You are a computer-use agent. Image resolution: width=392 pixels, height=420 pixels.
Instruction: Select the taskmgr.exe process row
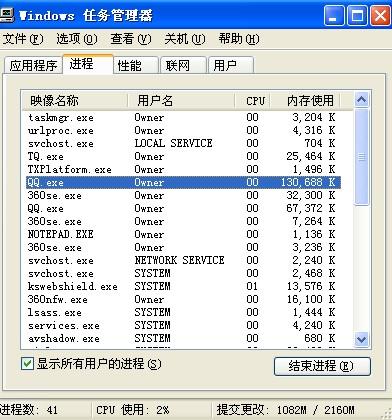[183, 117]
